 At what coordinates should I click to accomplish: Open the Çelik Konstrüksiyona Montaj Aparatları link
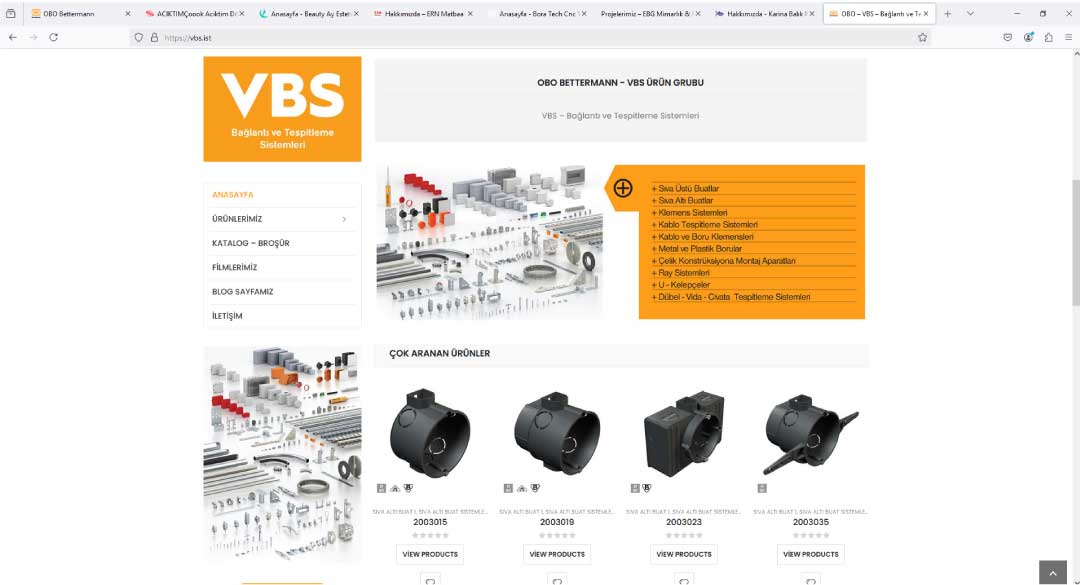[x=723, y=261]
